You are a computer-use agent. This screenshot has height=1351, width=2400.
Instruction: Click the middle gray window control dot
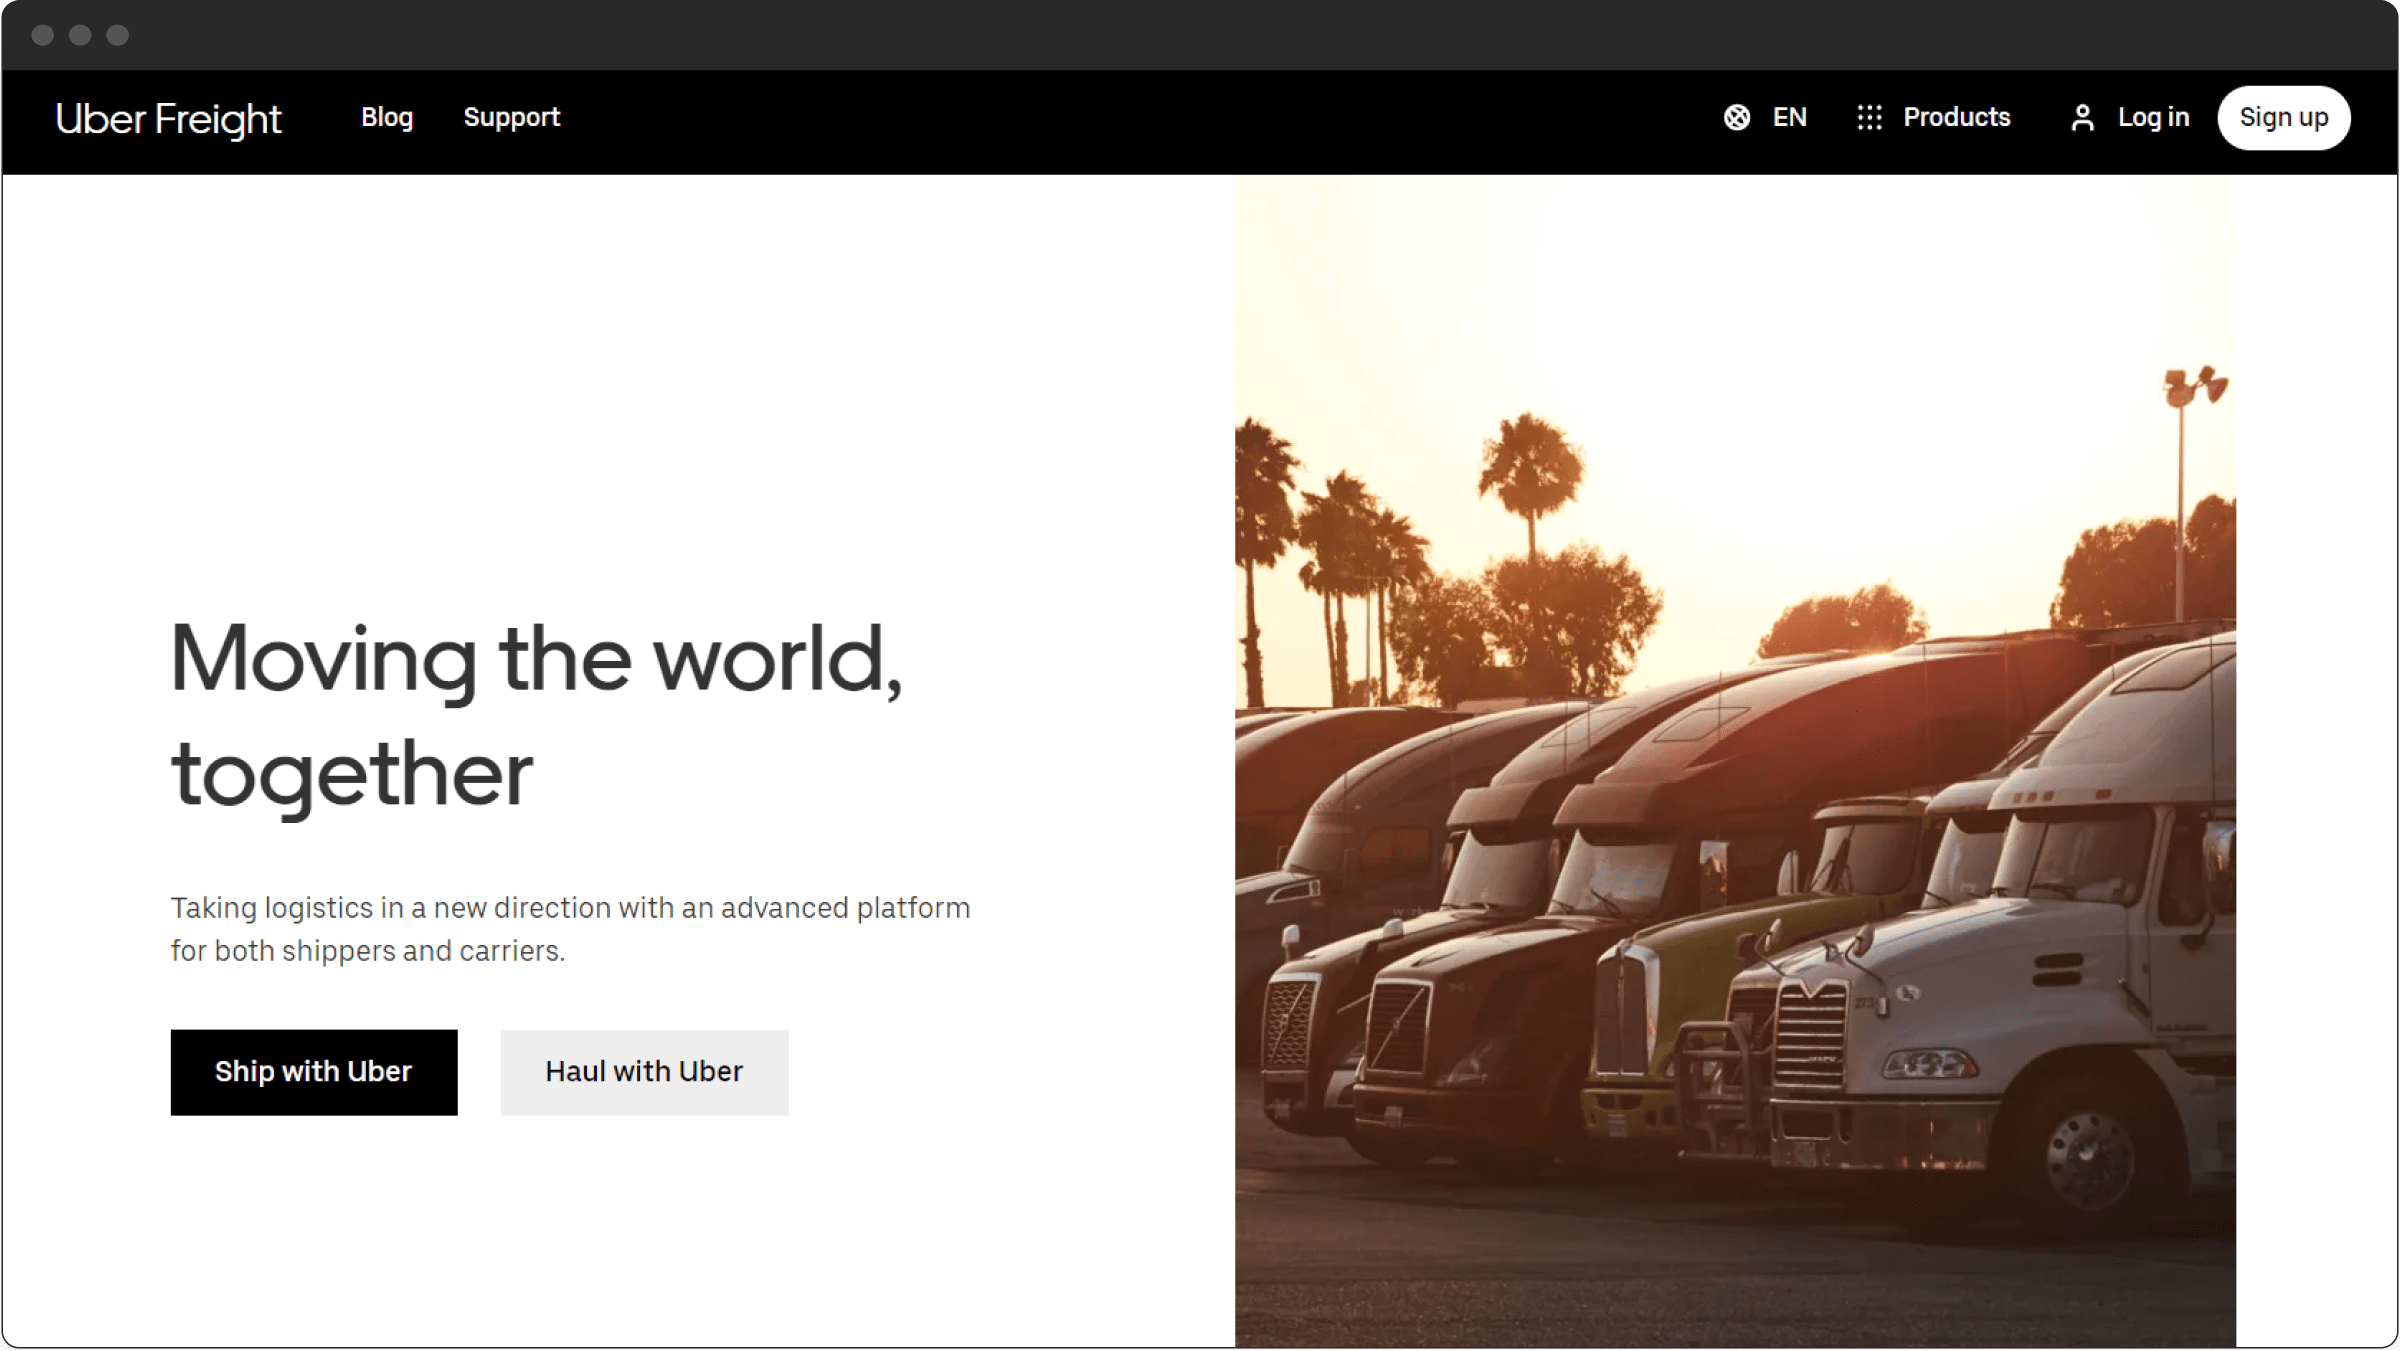click(80, 36)
